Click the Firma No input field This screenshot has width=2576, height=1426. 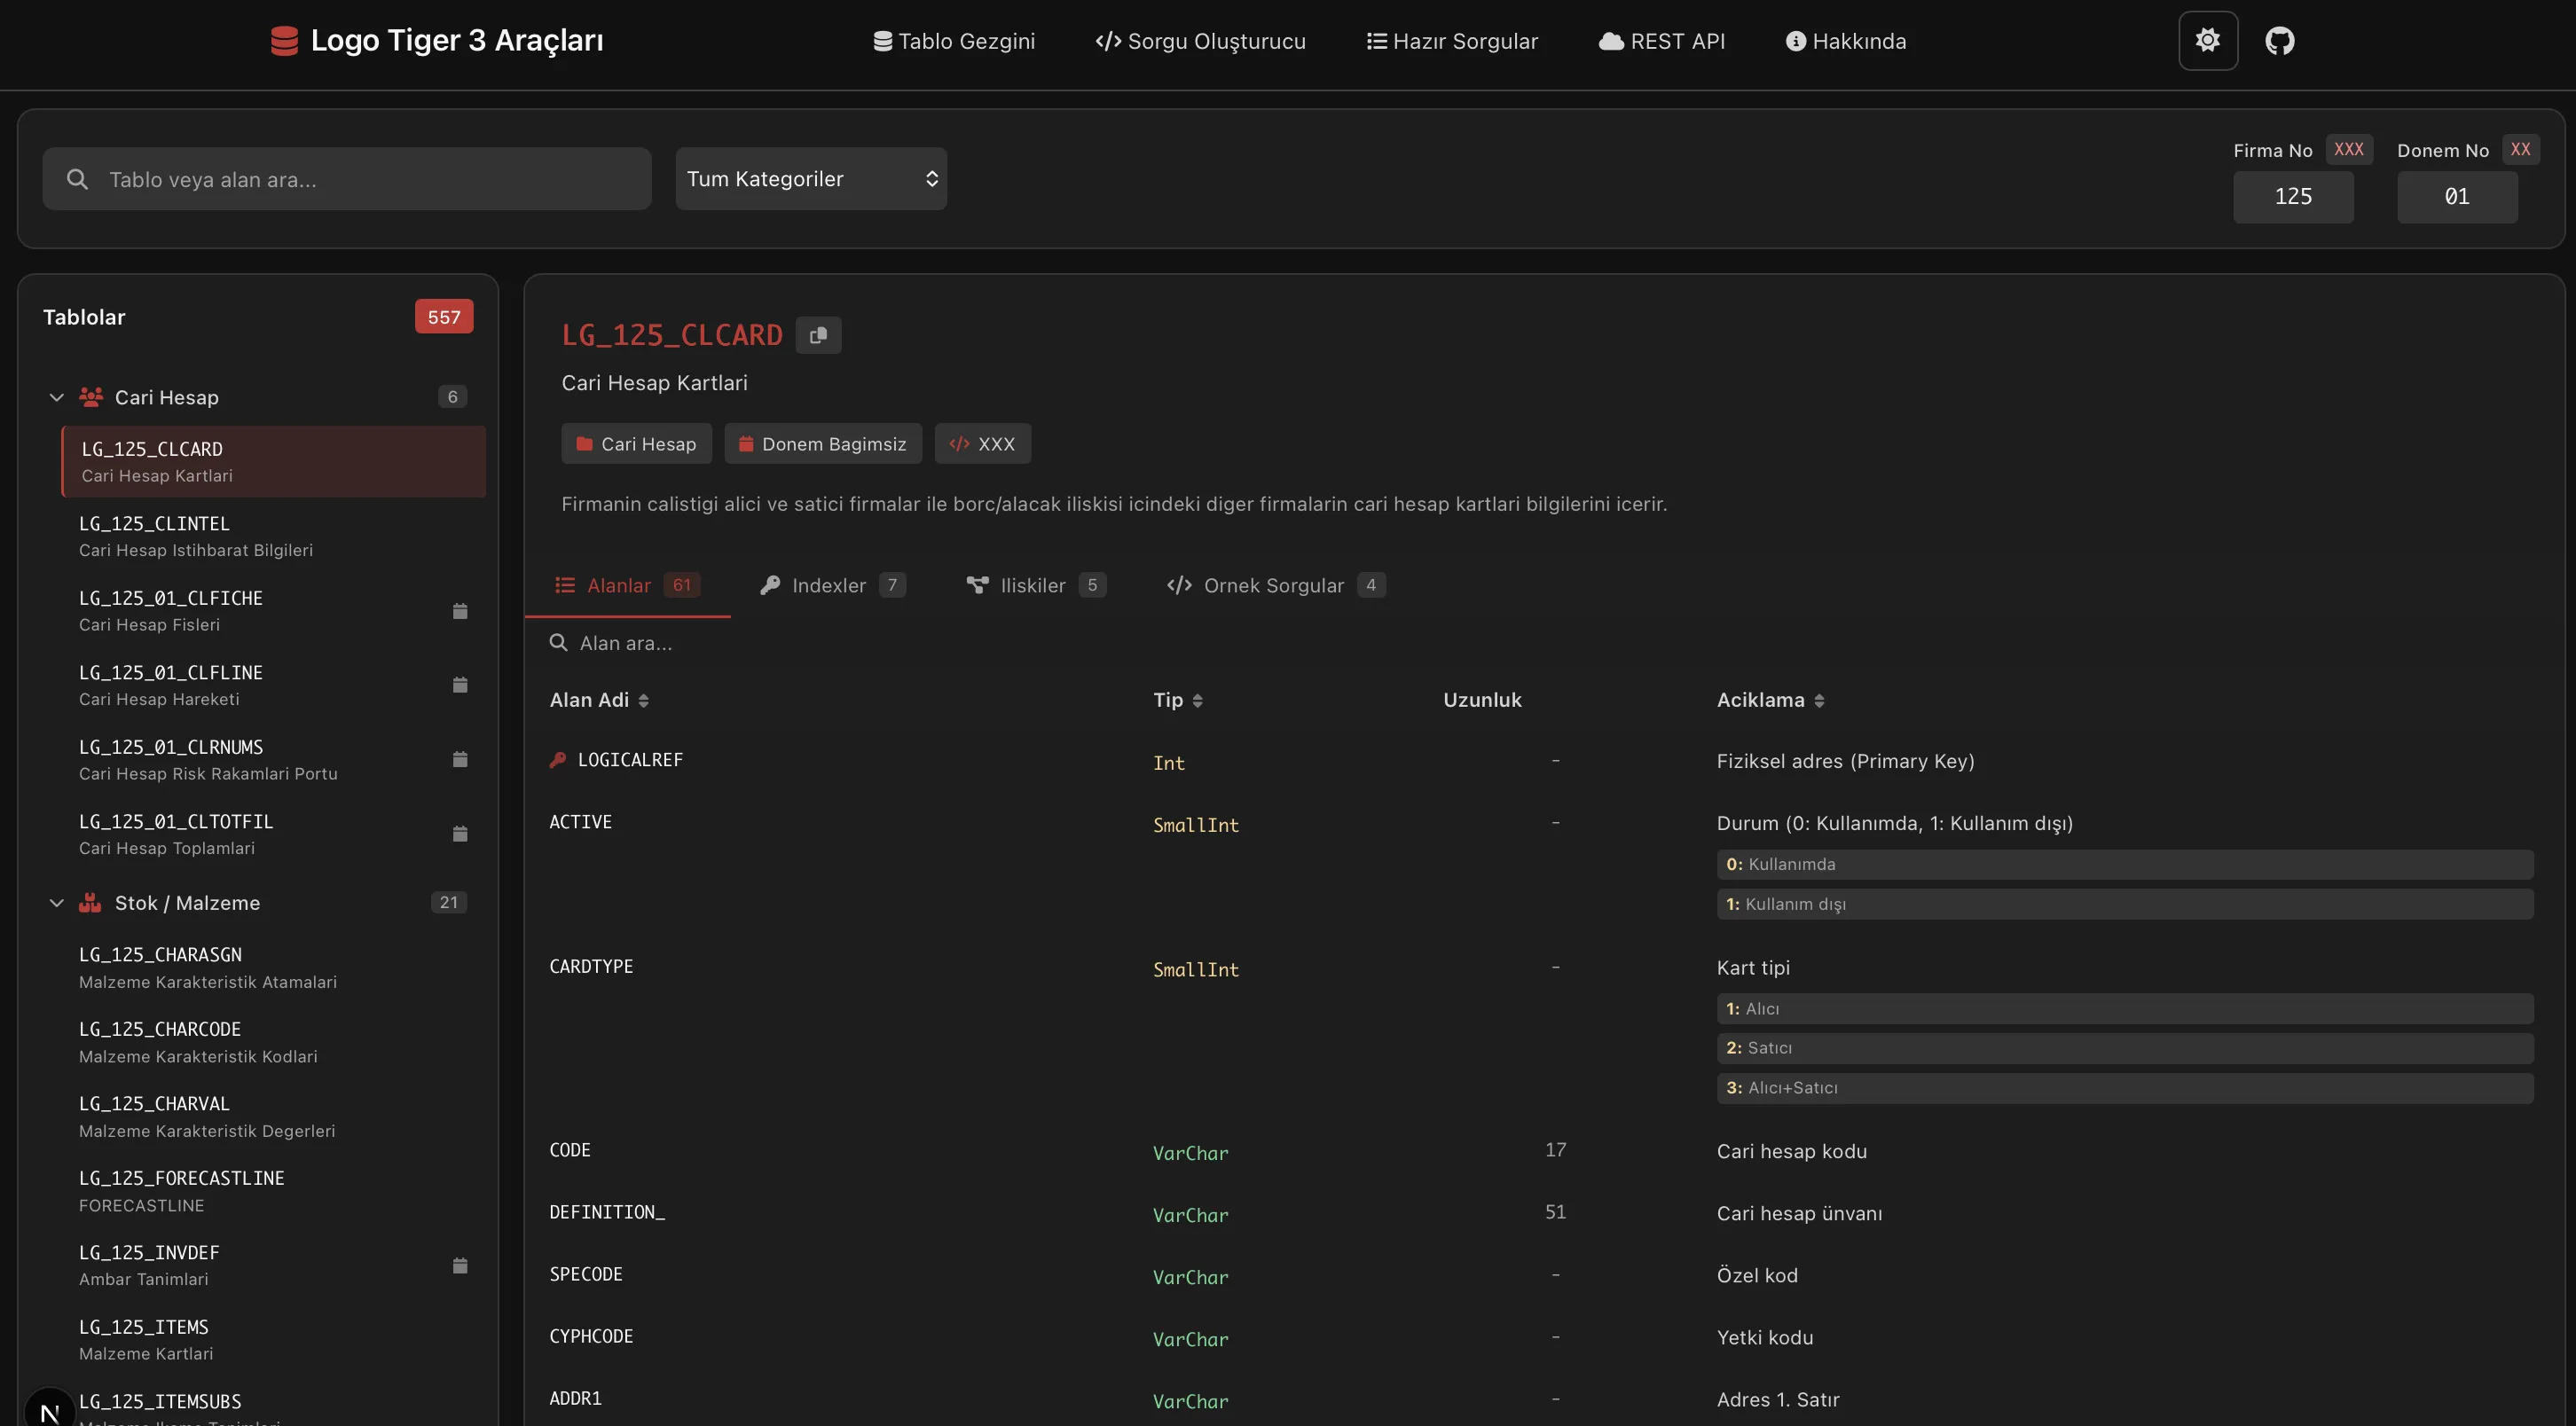point(2292,196)
